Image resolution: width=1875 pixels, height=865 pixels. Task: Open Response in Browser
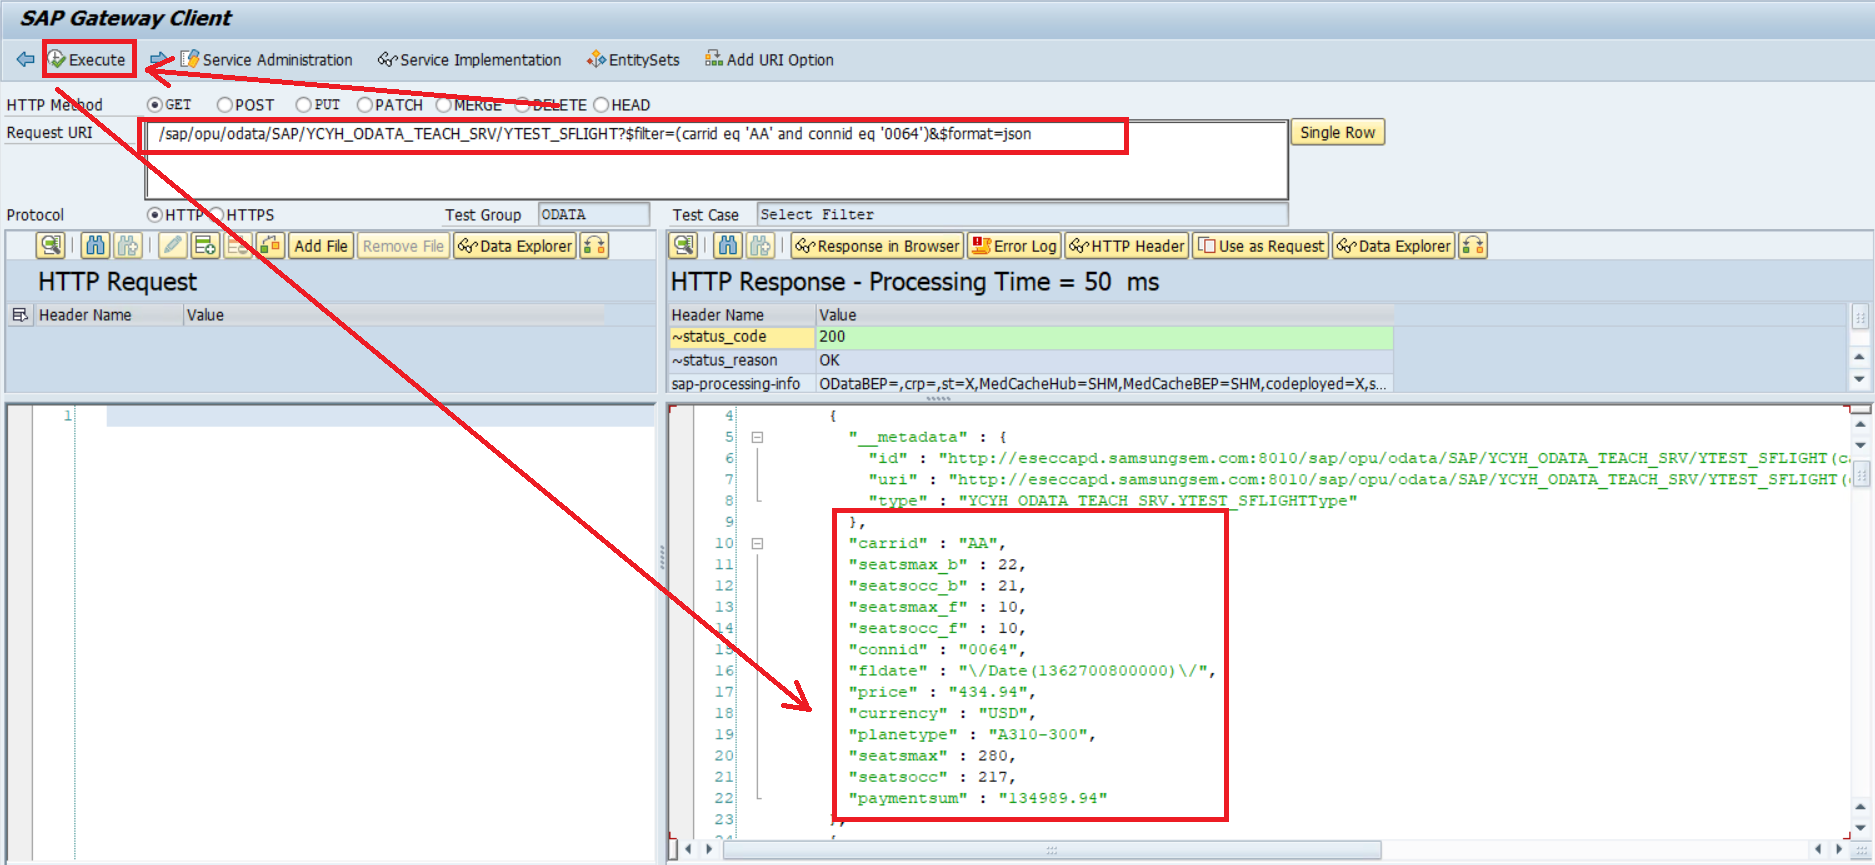877,246
